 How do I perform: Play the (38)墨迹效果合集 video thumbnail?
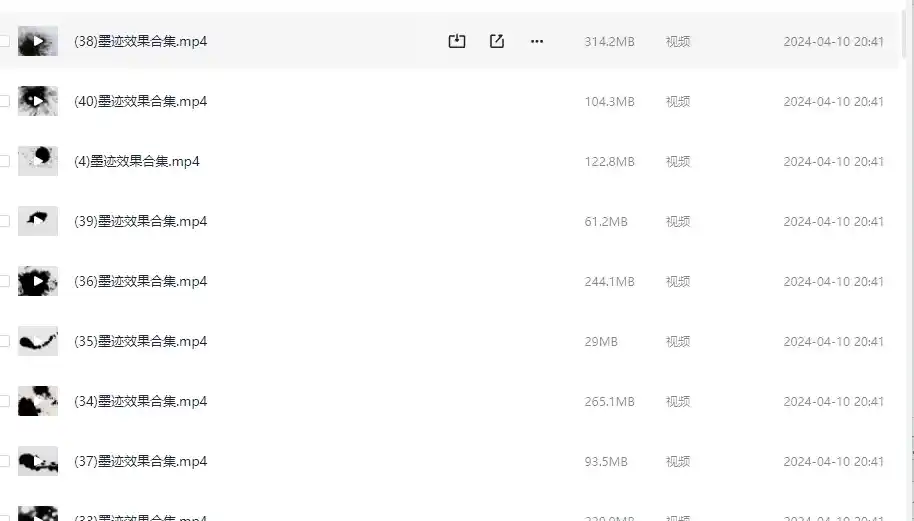[38, 41]
